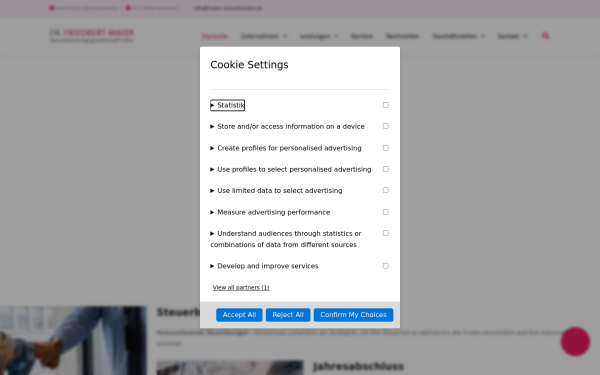Click the handshake image thumbnail
600x375 pixels.
point(73,341)
